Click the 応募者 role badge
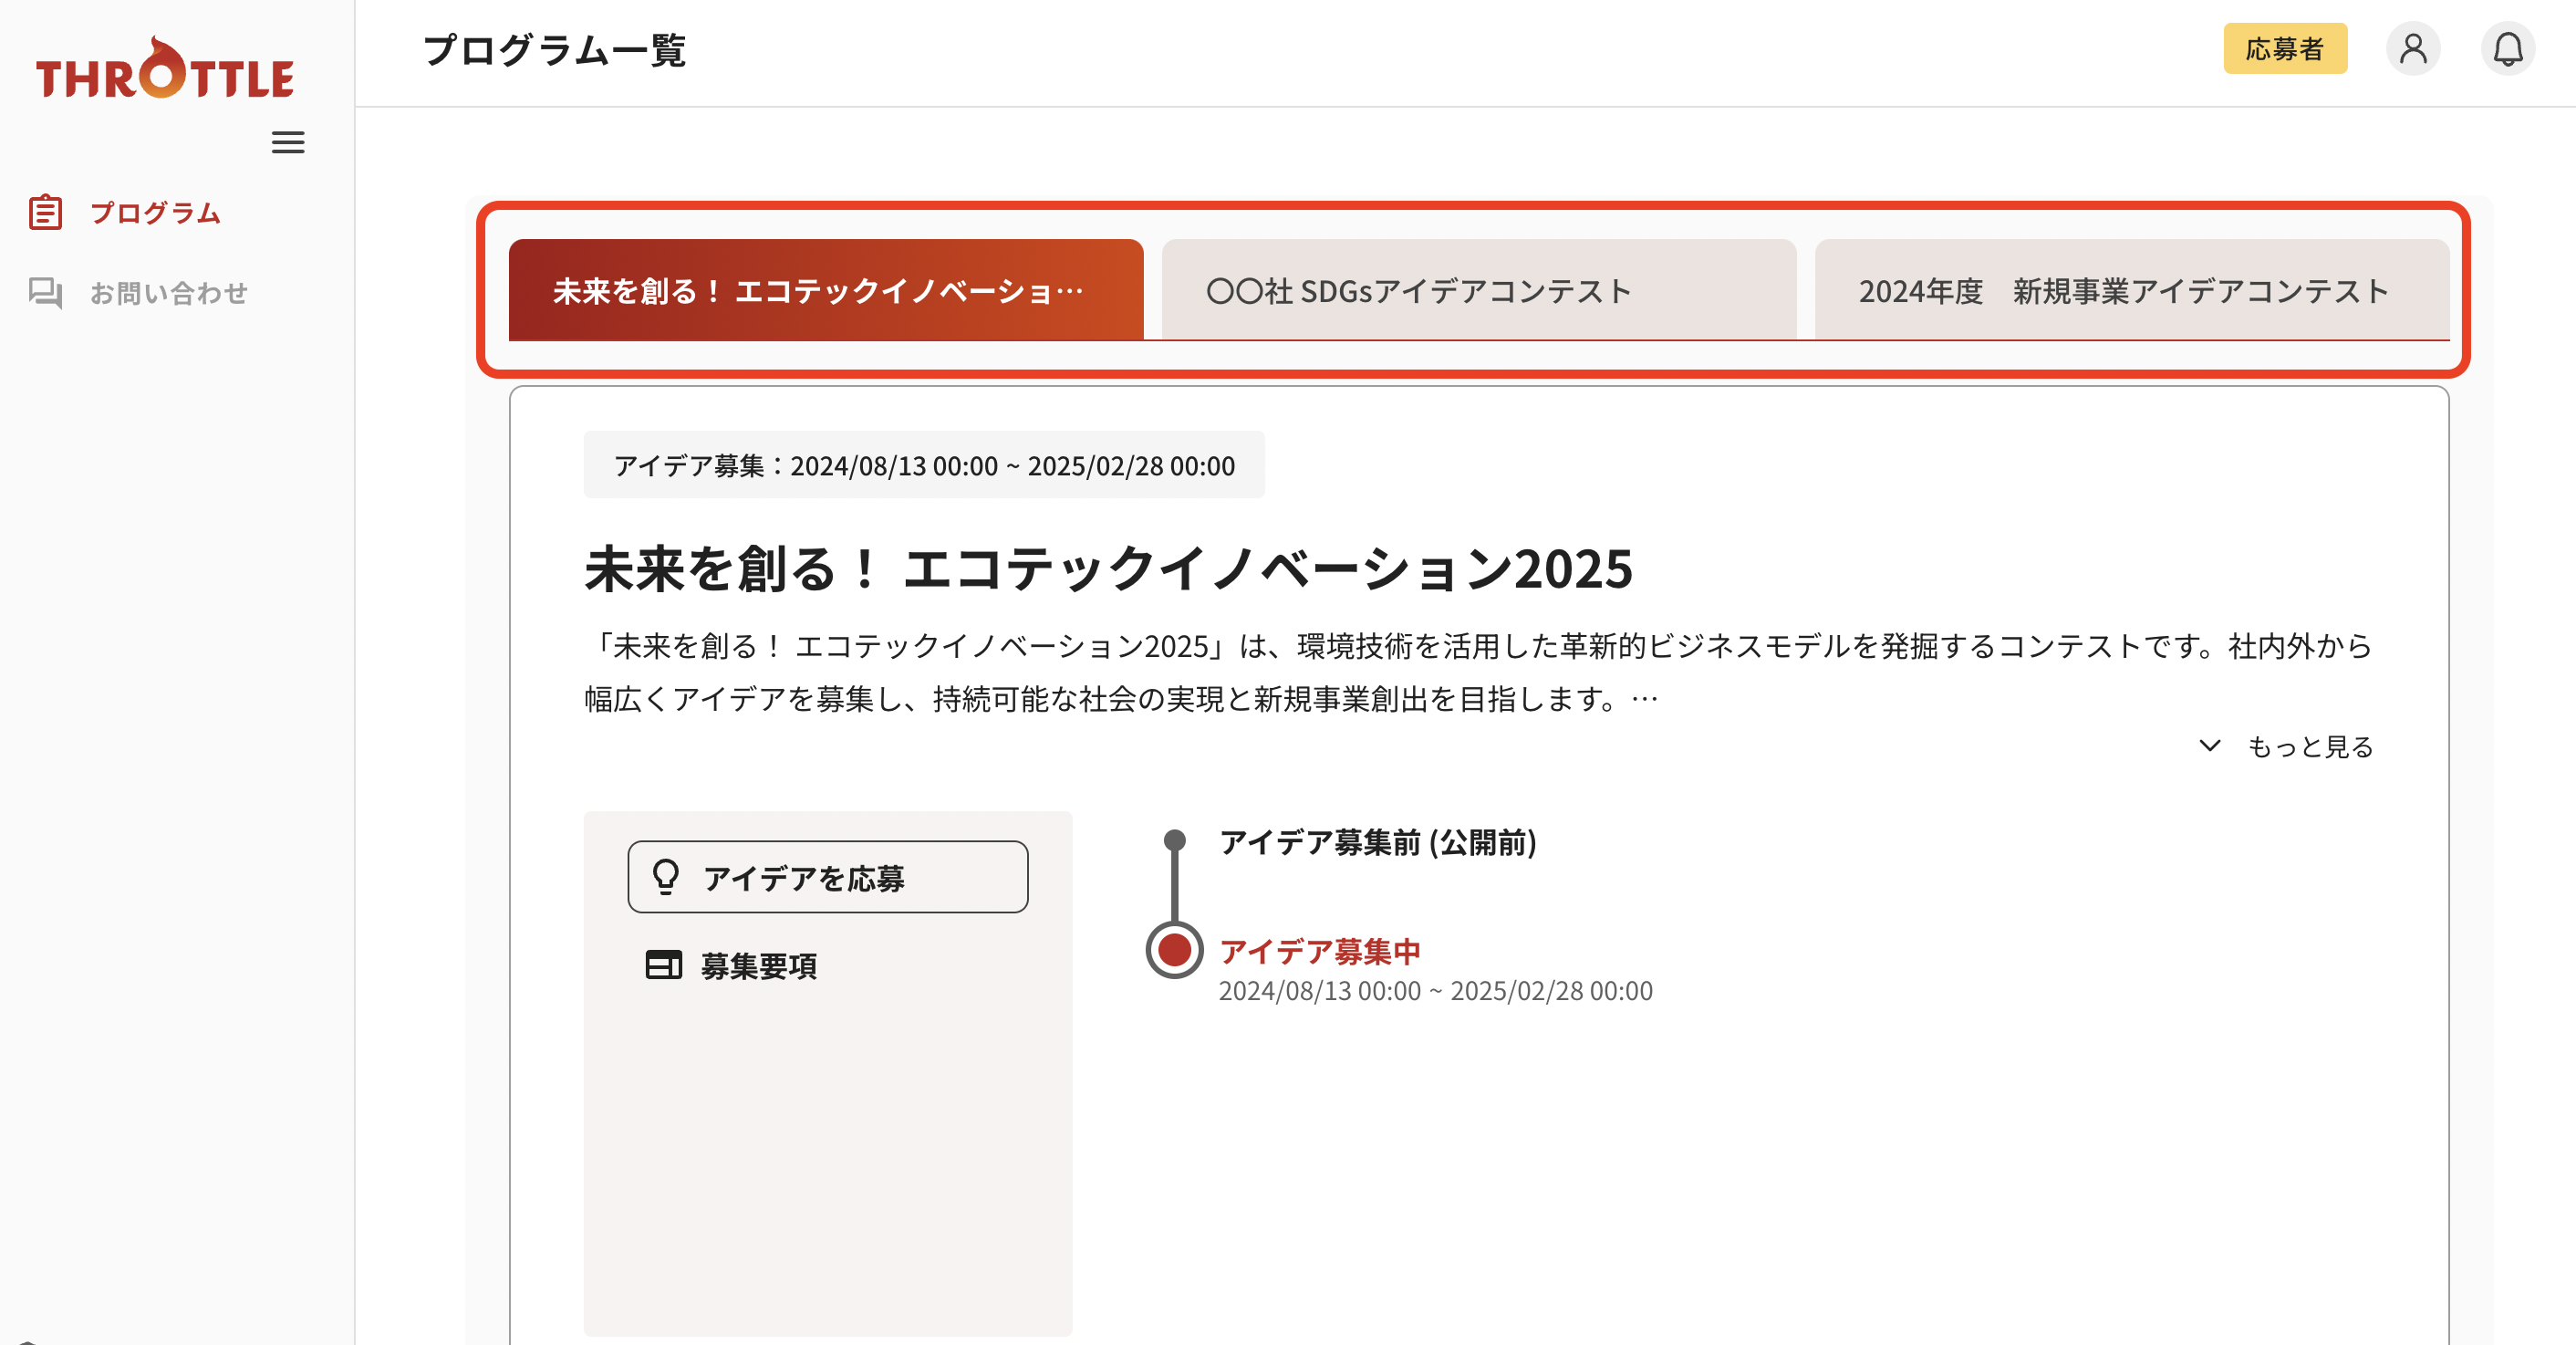Viewport: 2576px width, 1345px height. click(x=2285, y=49)
